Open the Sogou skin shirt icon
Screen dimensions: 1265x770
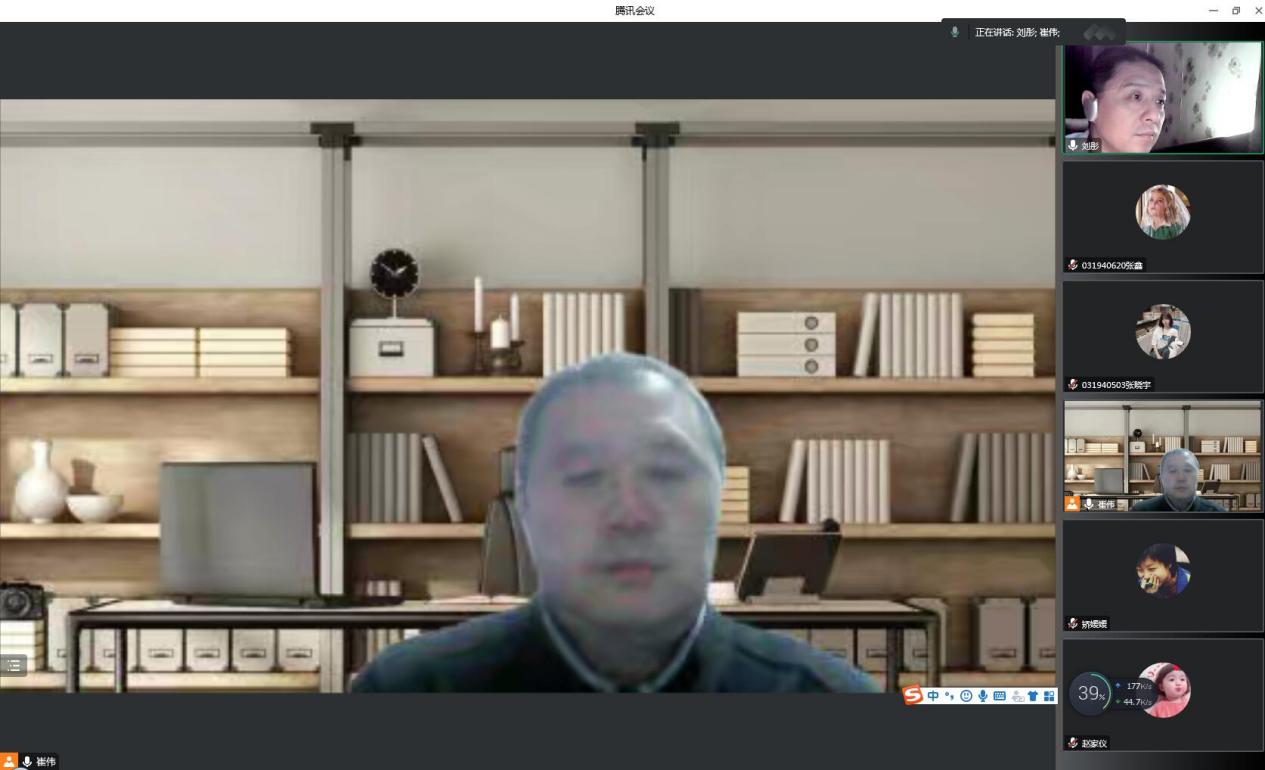tap(1033, 695)
